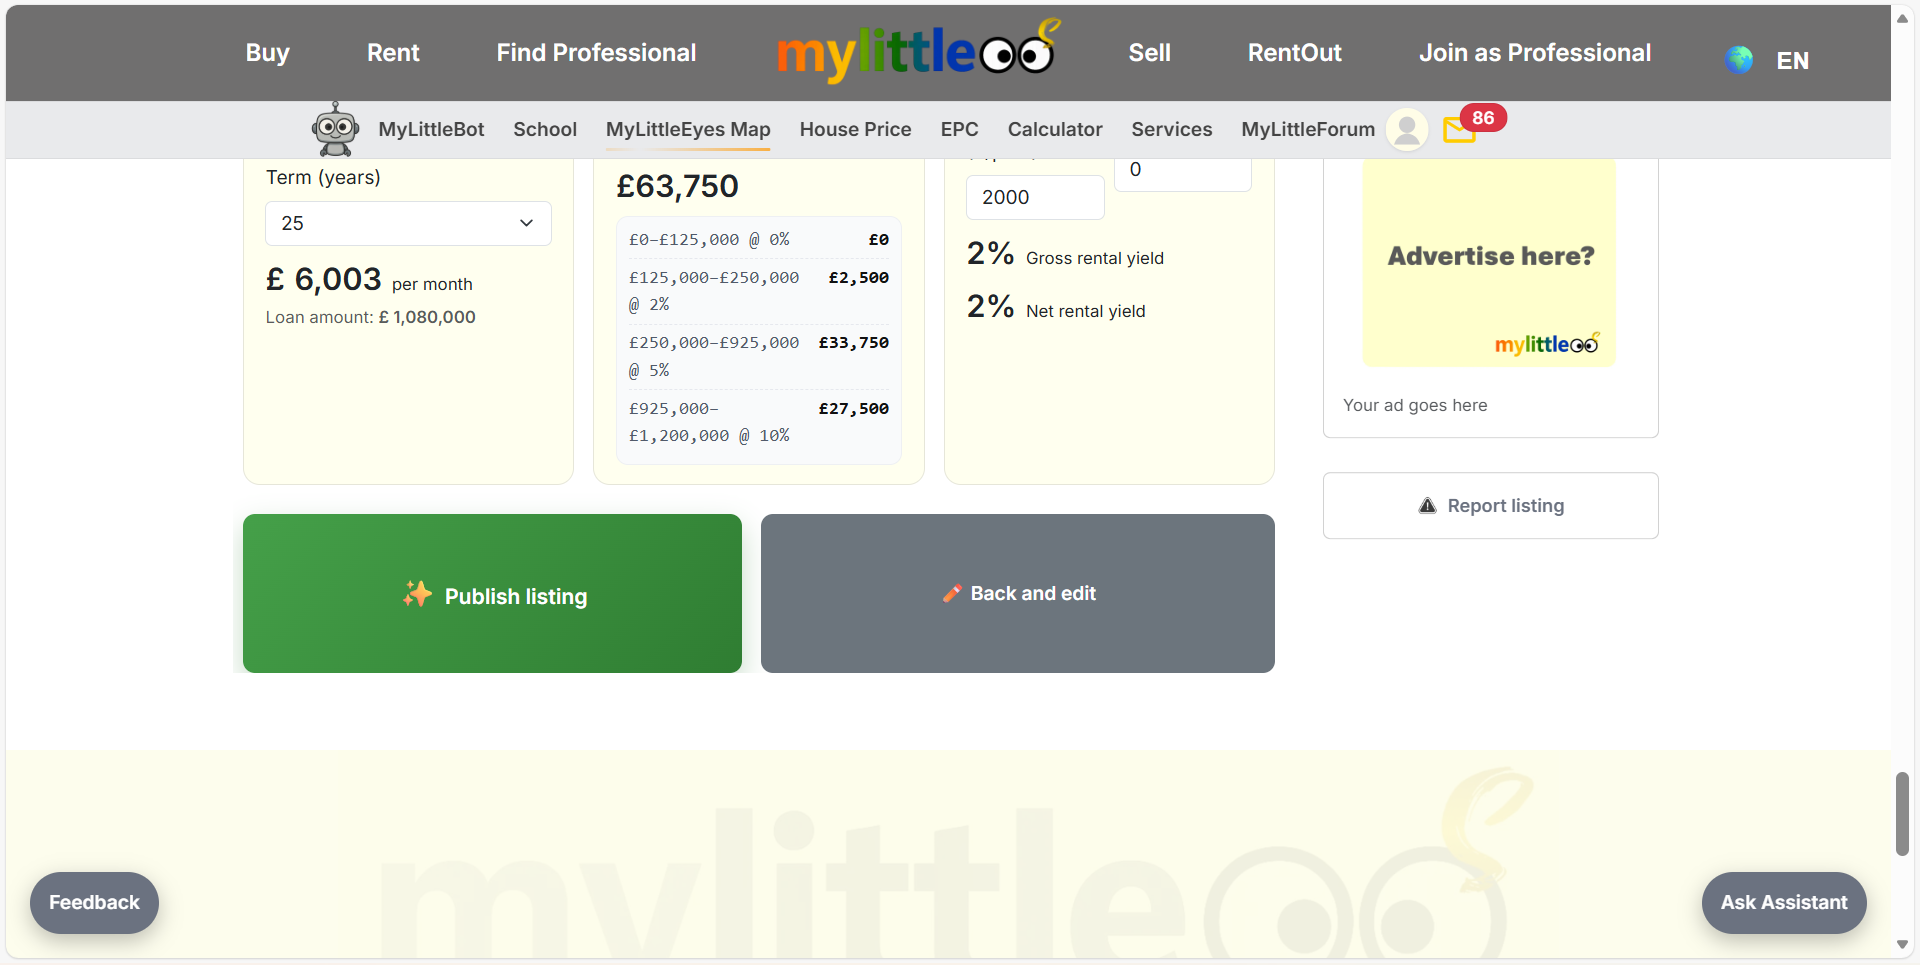Click the page vertical scrollbar thumb
This screenshot has height=965, width=1920.
point(1902,813)
